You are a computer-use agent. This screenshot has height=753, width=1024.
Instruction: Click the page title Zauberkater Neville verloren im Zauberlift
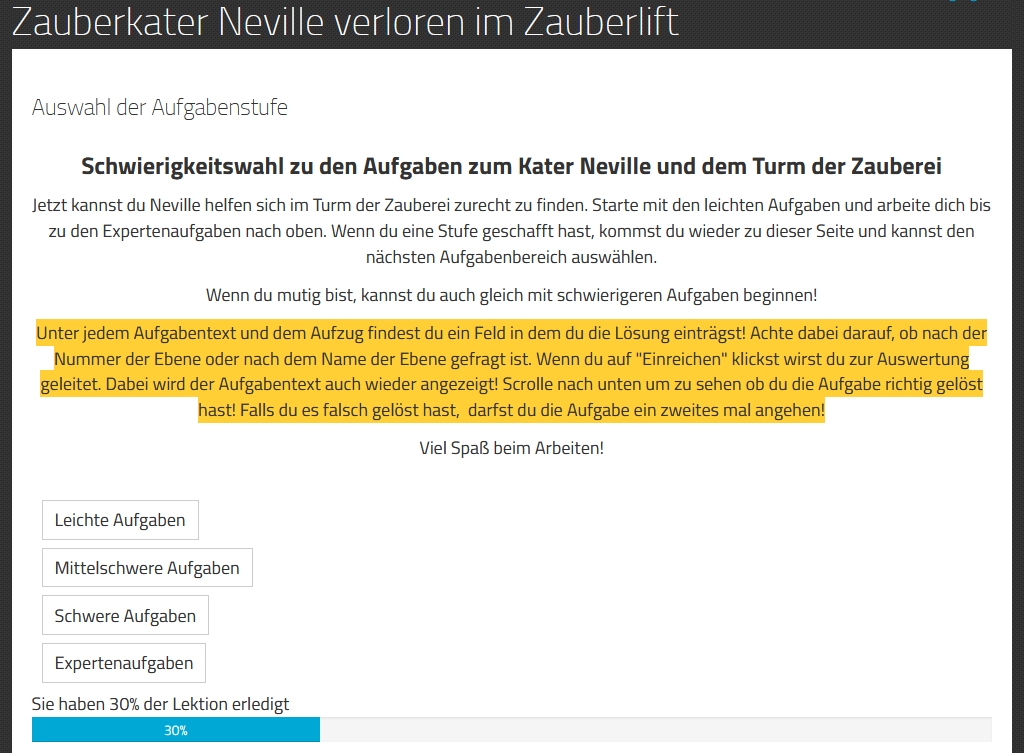click(345, 22)
